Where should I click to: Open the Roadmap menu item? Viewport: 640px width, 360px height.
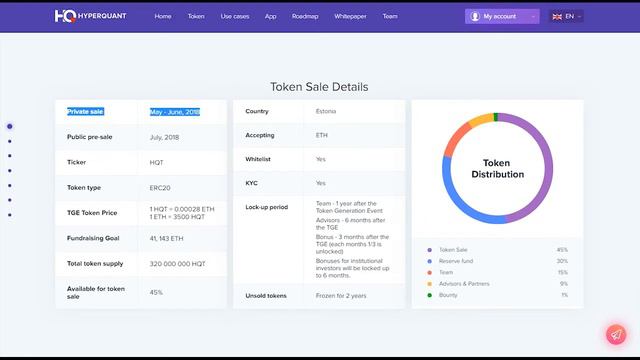click(305, 16)
